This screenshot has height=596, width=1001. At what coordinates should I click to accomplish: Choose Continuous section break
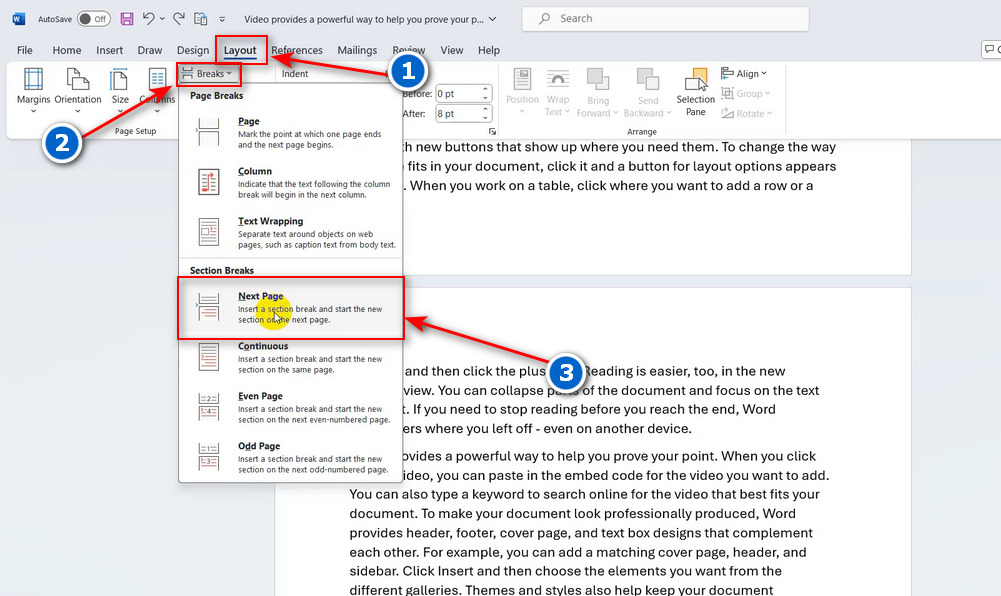(291, 358)
